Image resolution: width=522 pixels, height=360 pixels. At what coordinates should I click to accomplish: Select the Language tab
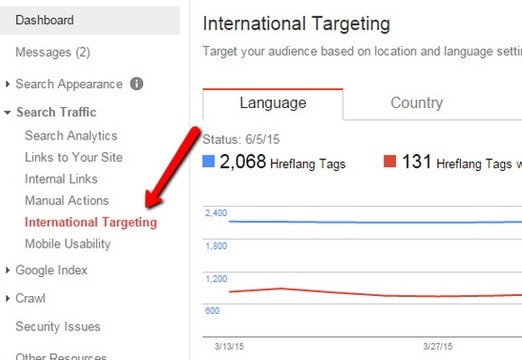(x=273, y=103)
